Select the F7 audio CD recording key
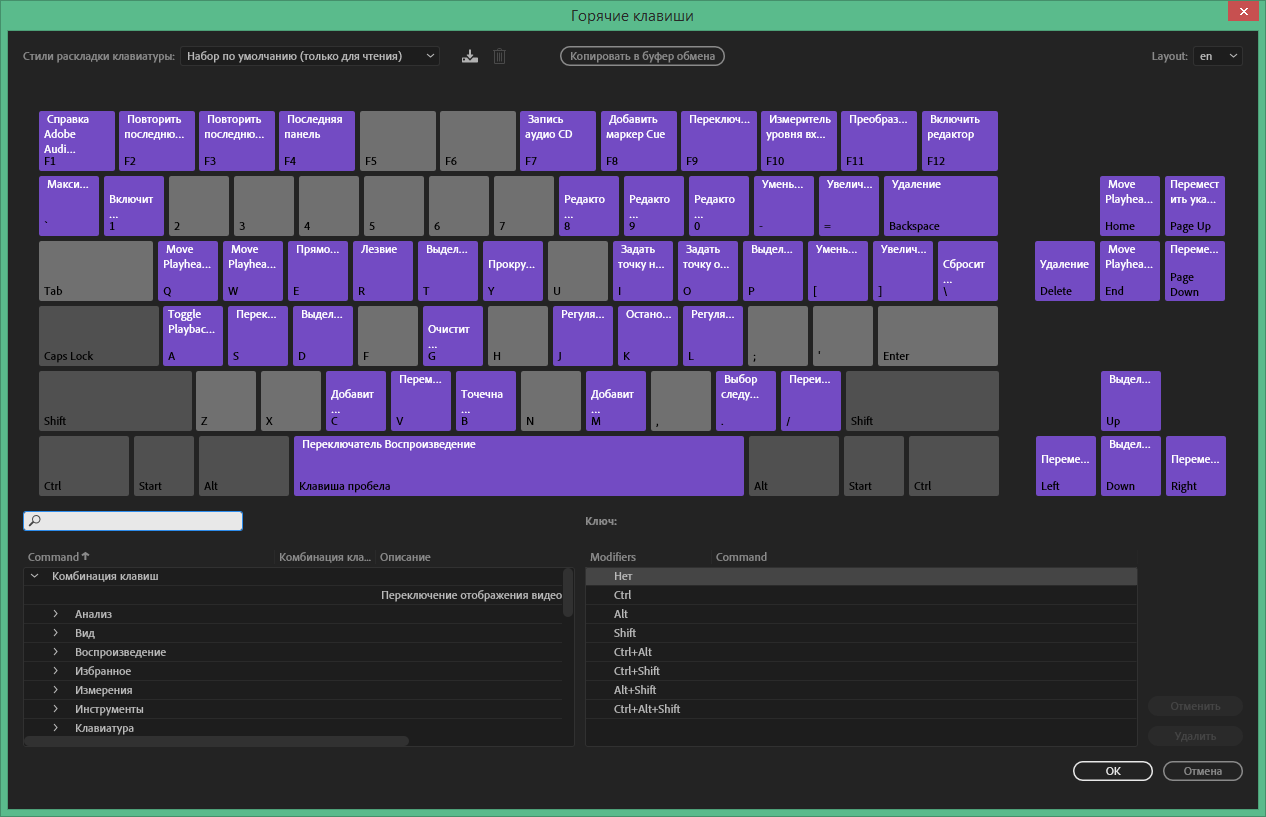 point(558,141)
